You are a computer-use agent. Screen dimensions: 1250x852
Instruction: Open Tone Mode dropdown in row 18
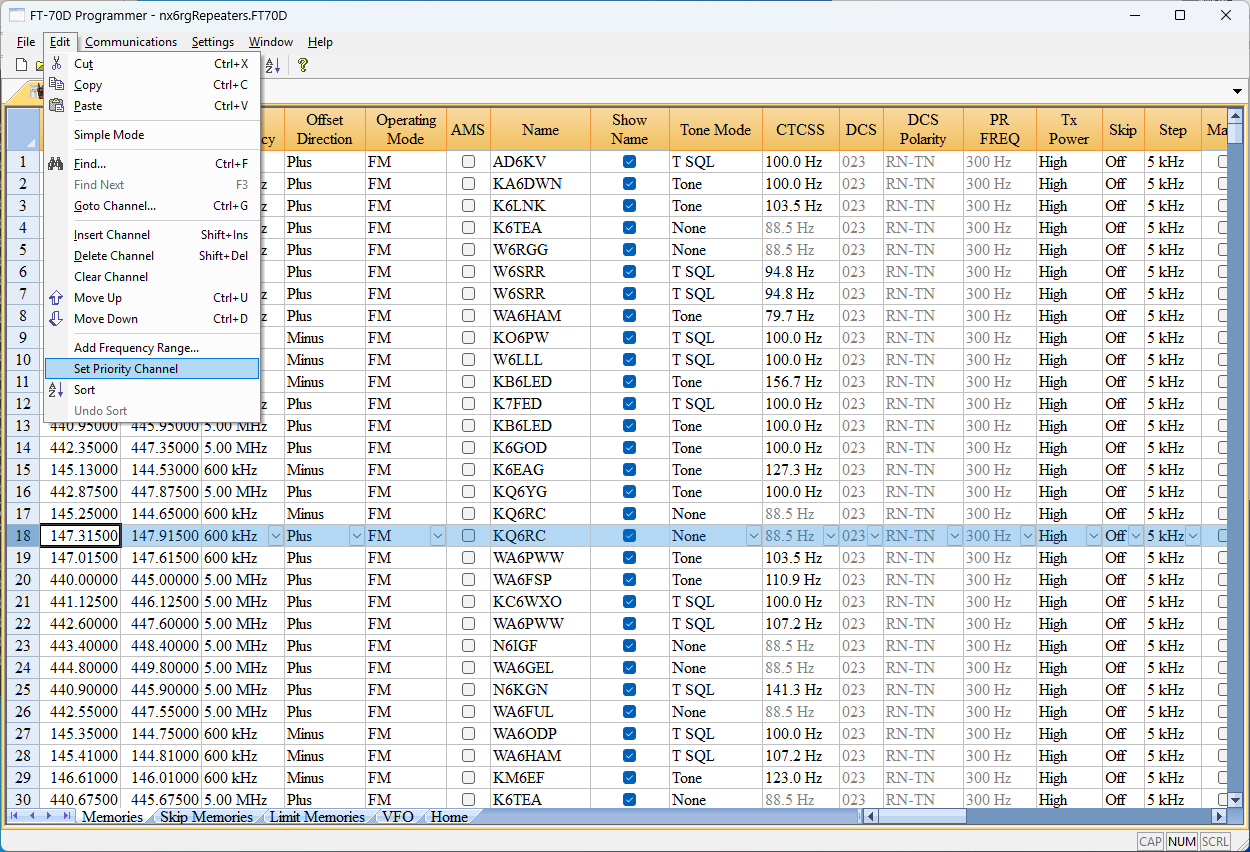click(754, 536)
